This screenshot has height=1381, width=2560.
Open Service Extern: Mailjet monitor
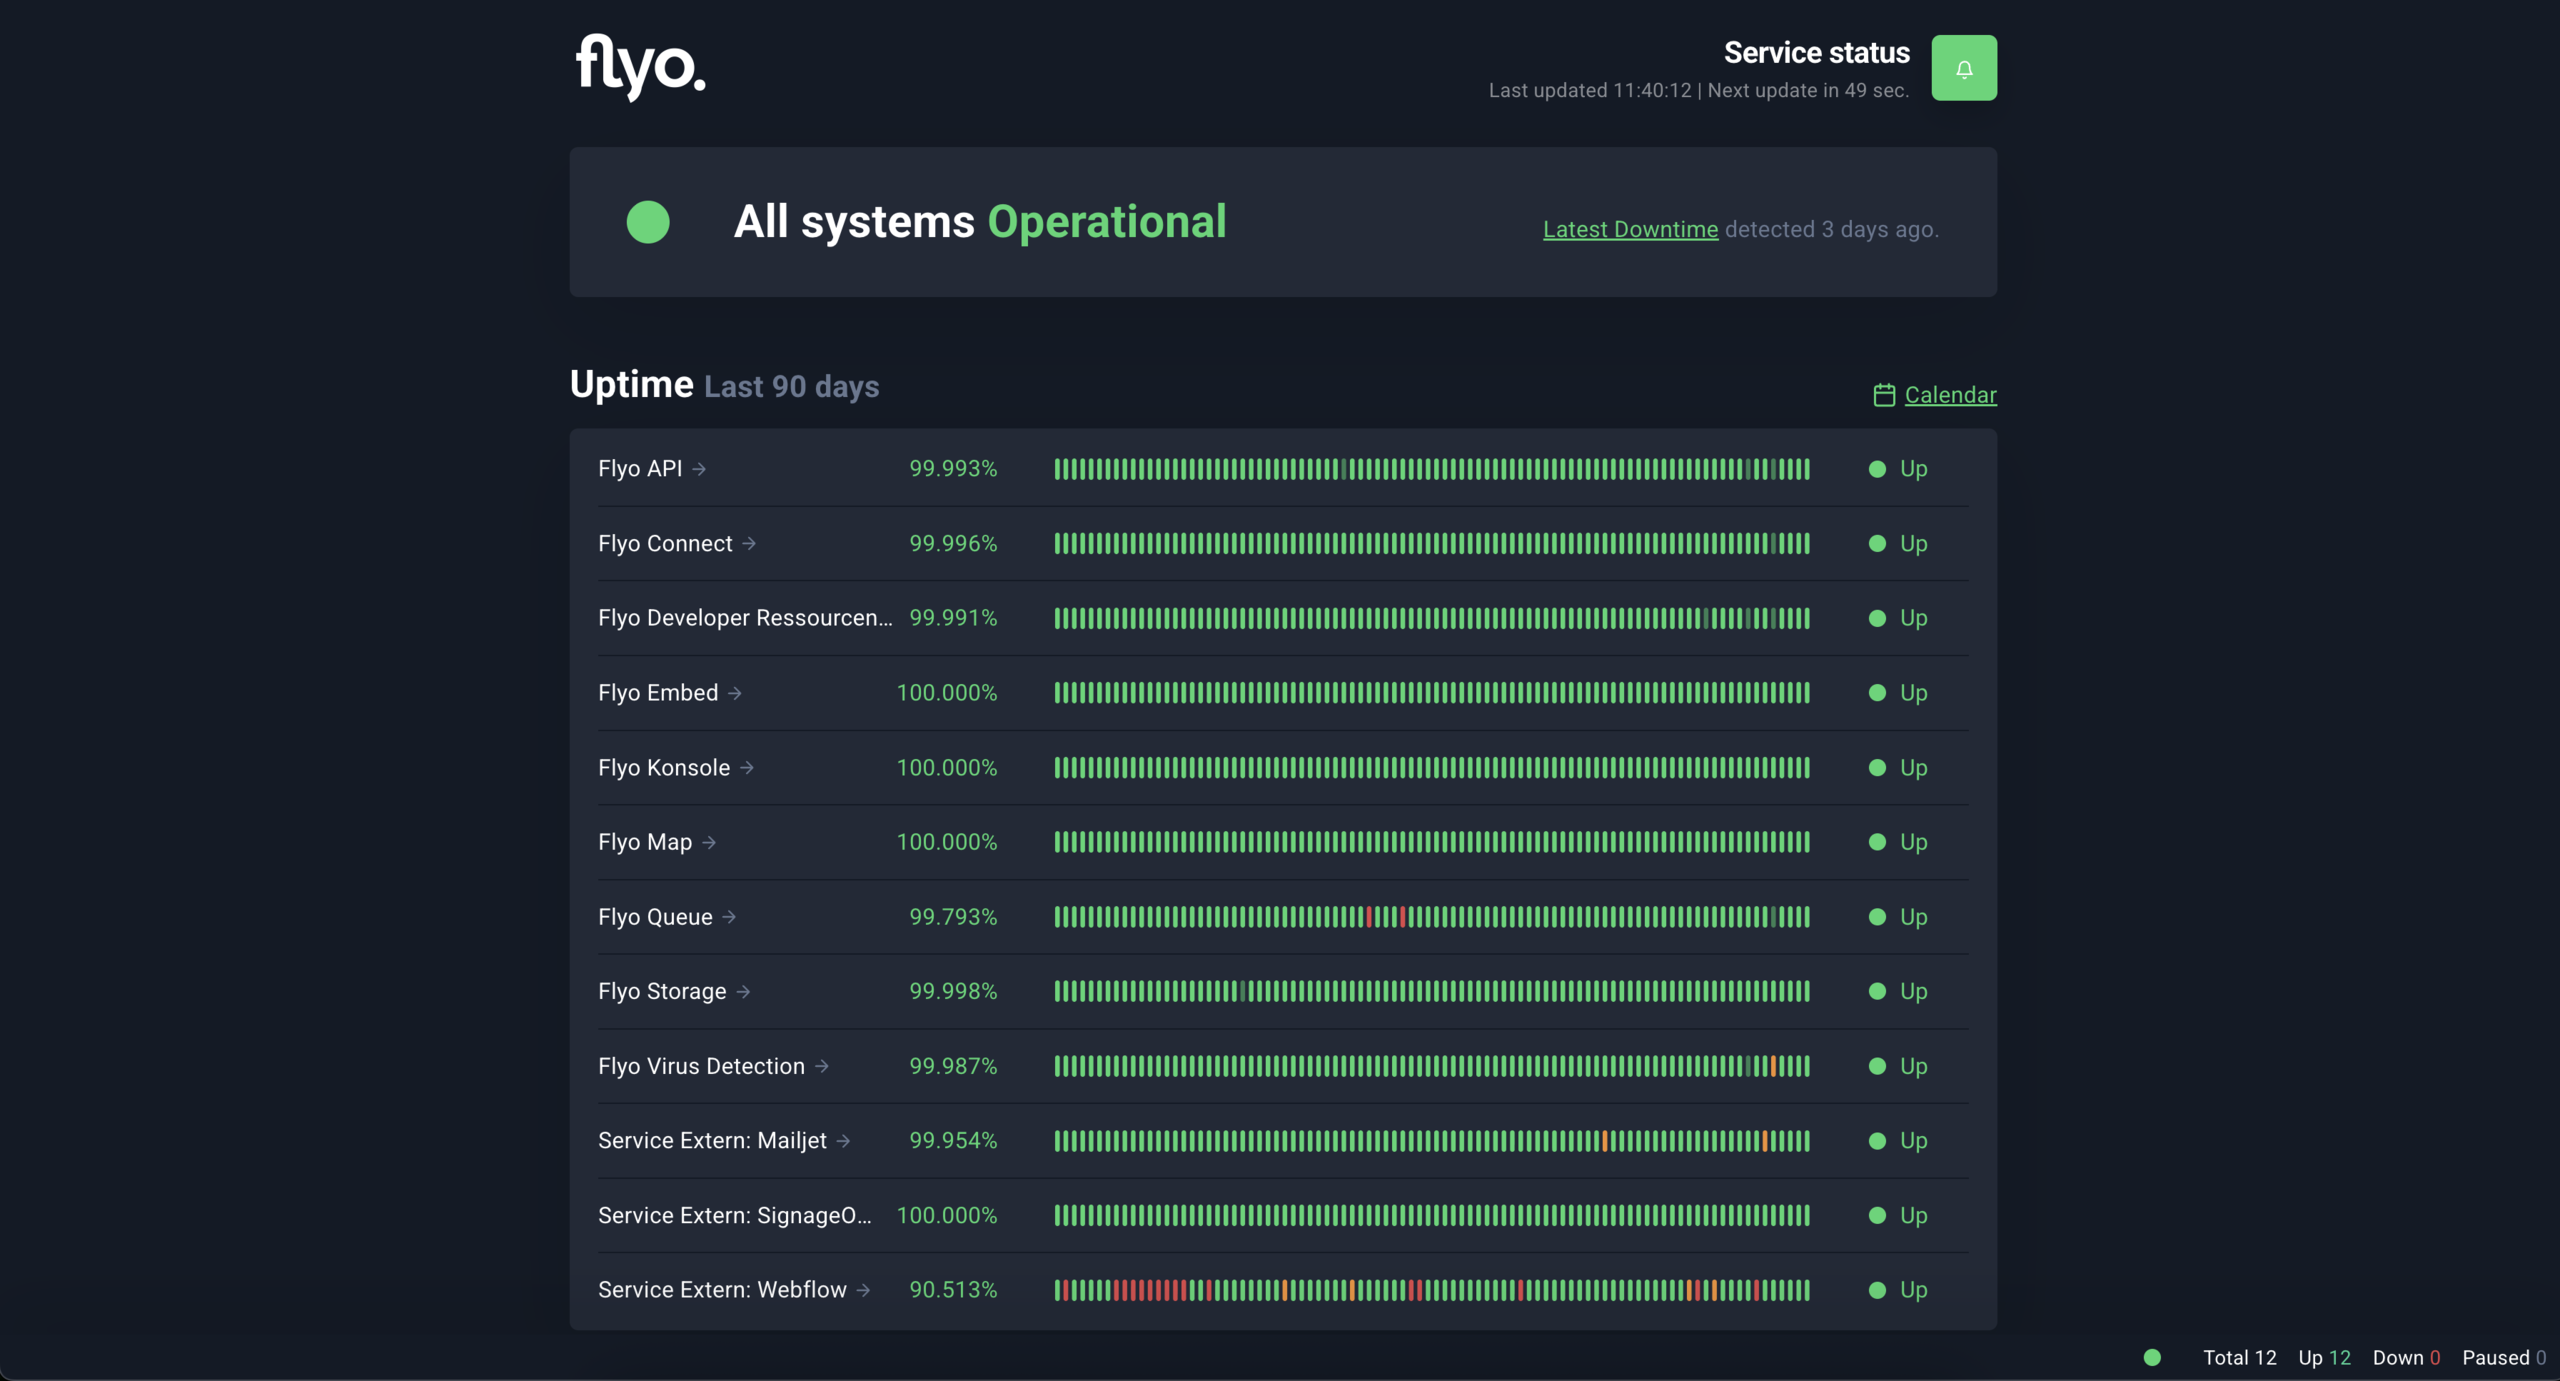tap(712, 1141)
